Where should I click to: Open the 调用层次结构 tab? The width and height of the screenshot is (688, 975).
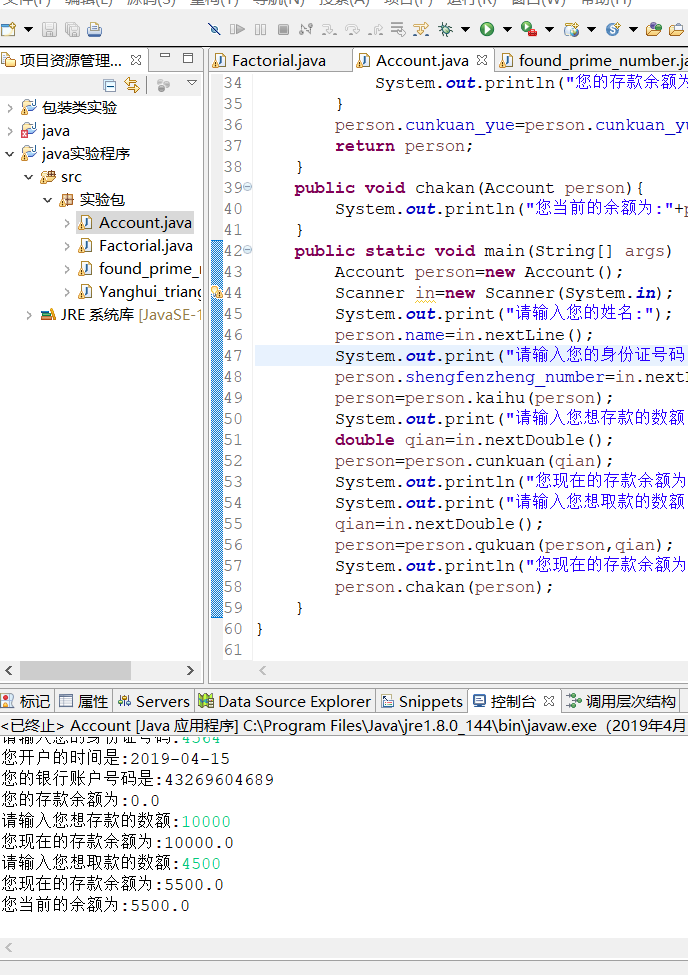tap(622, 701)
